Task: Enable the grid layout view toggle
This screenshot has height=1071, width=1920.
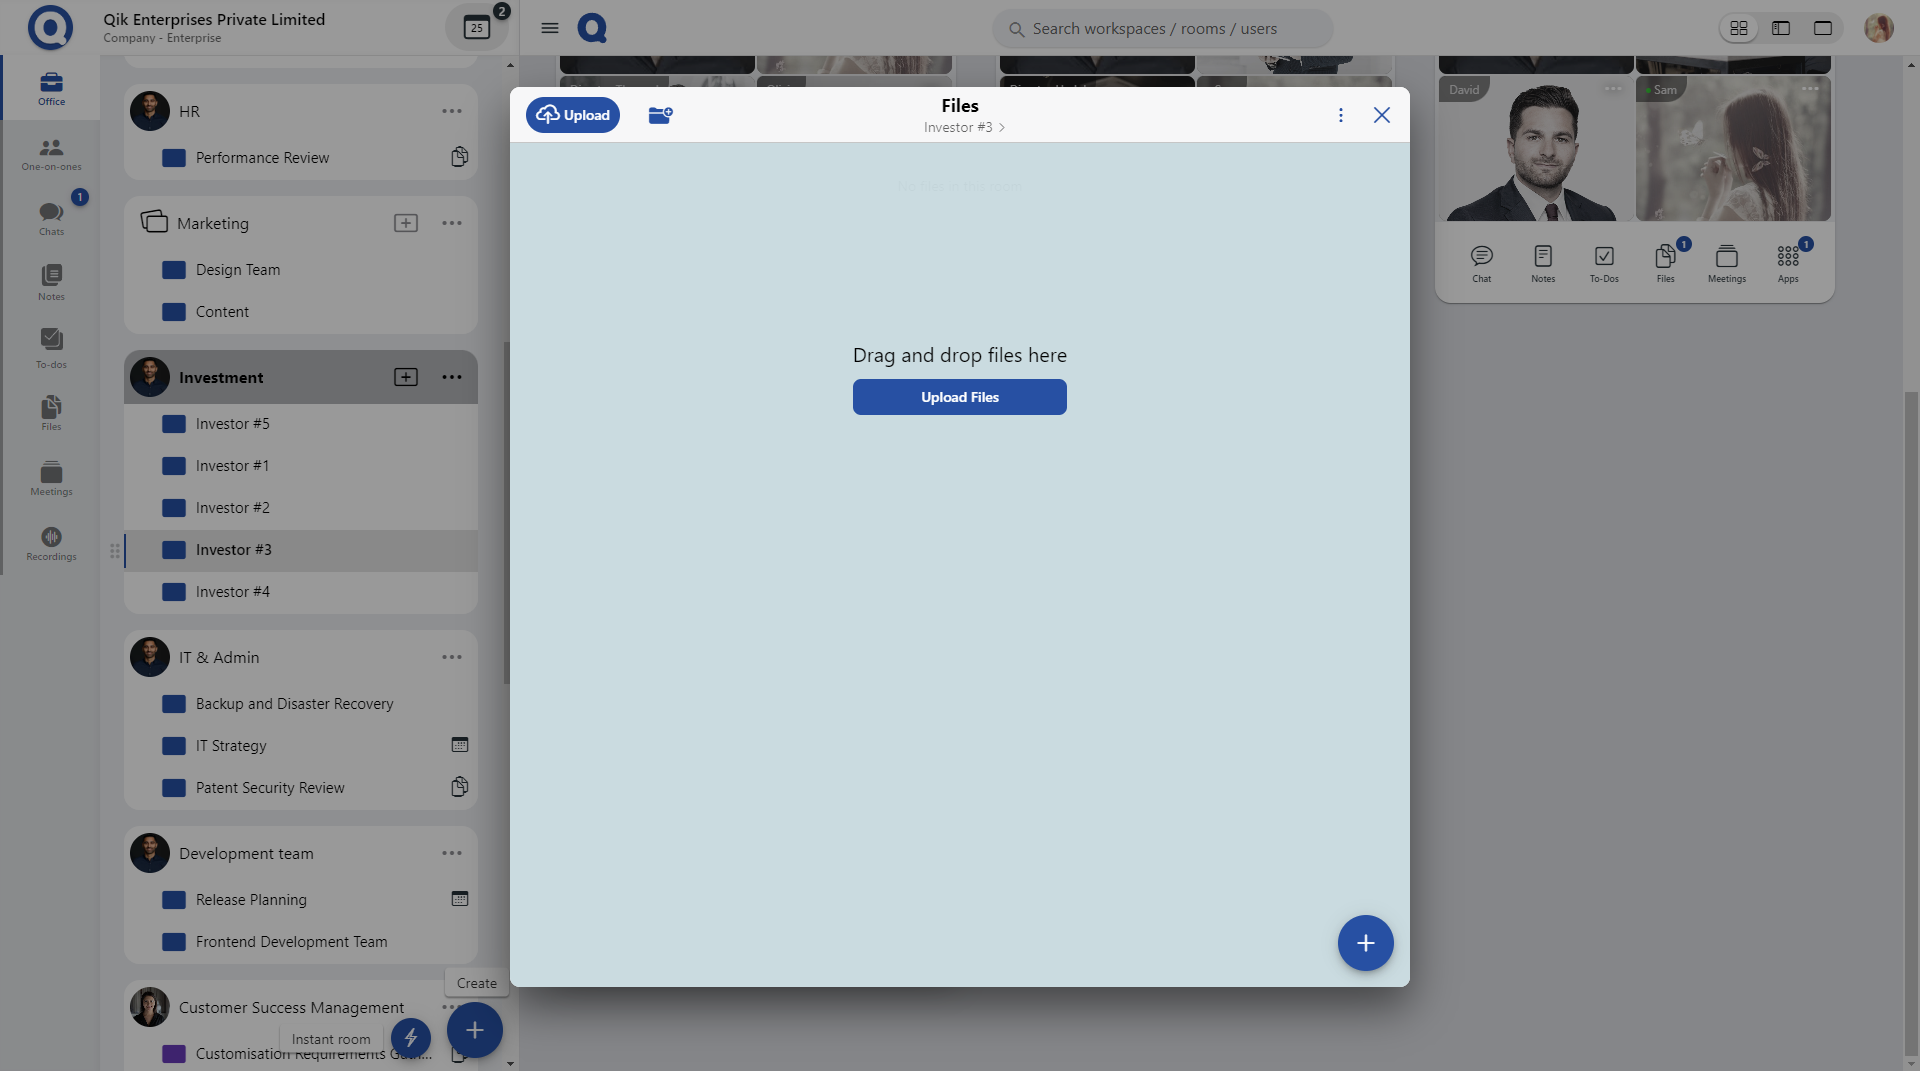Action: click(x=1738, y=28)
